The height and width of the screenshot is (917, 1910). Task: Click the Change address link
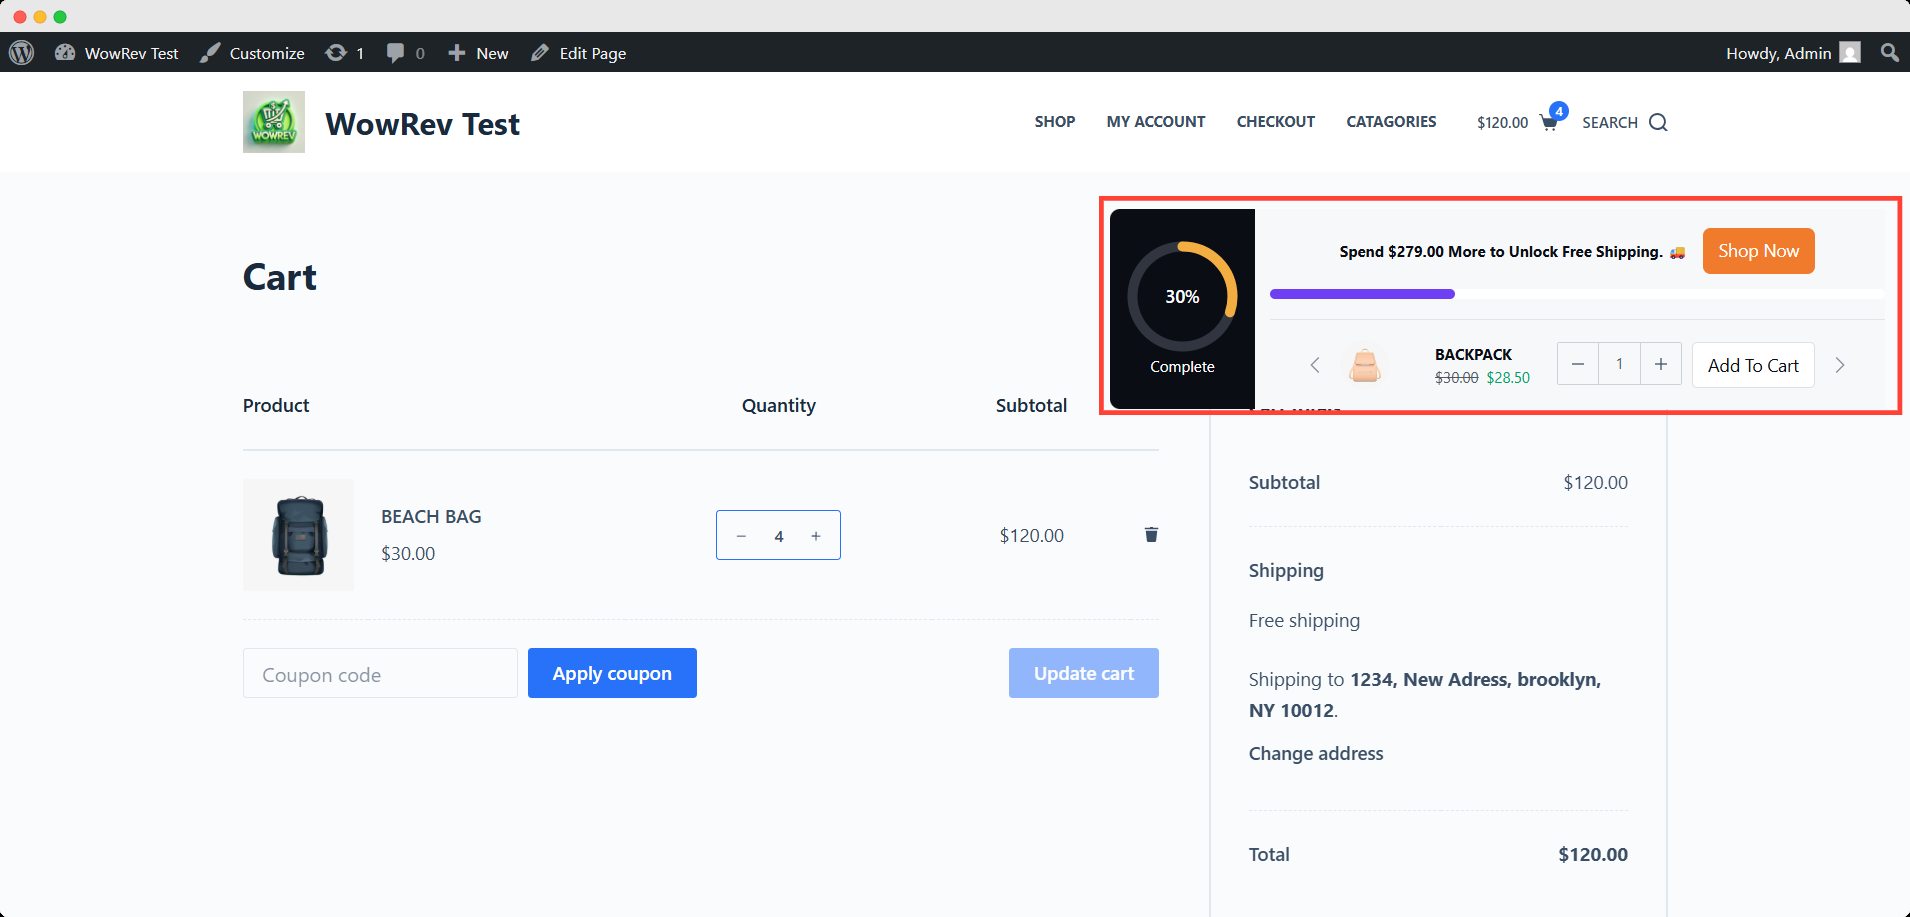click(1316, 754)
